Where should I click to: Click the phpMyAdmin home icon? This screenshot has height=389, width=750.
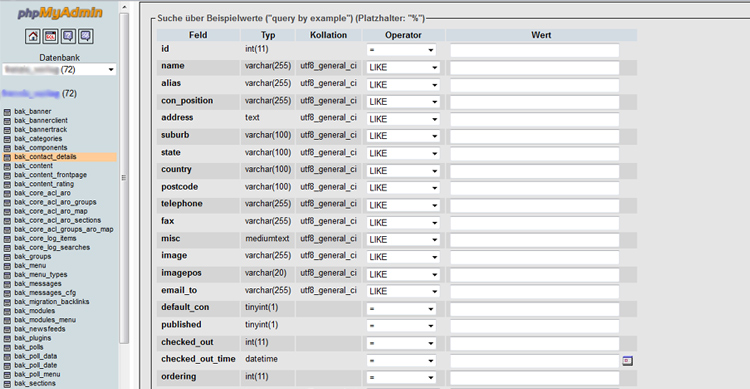(33, 36)
